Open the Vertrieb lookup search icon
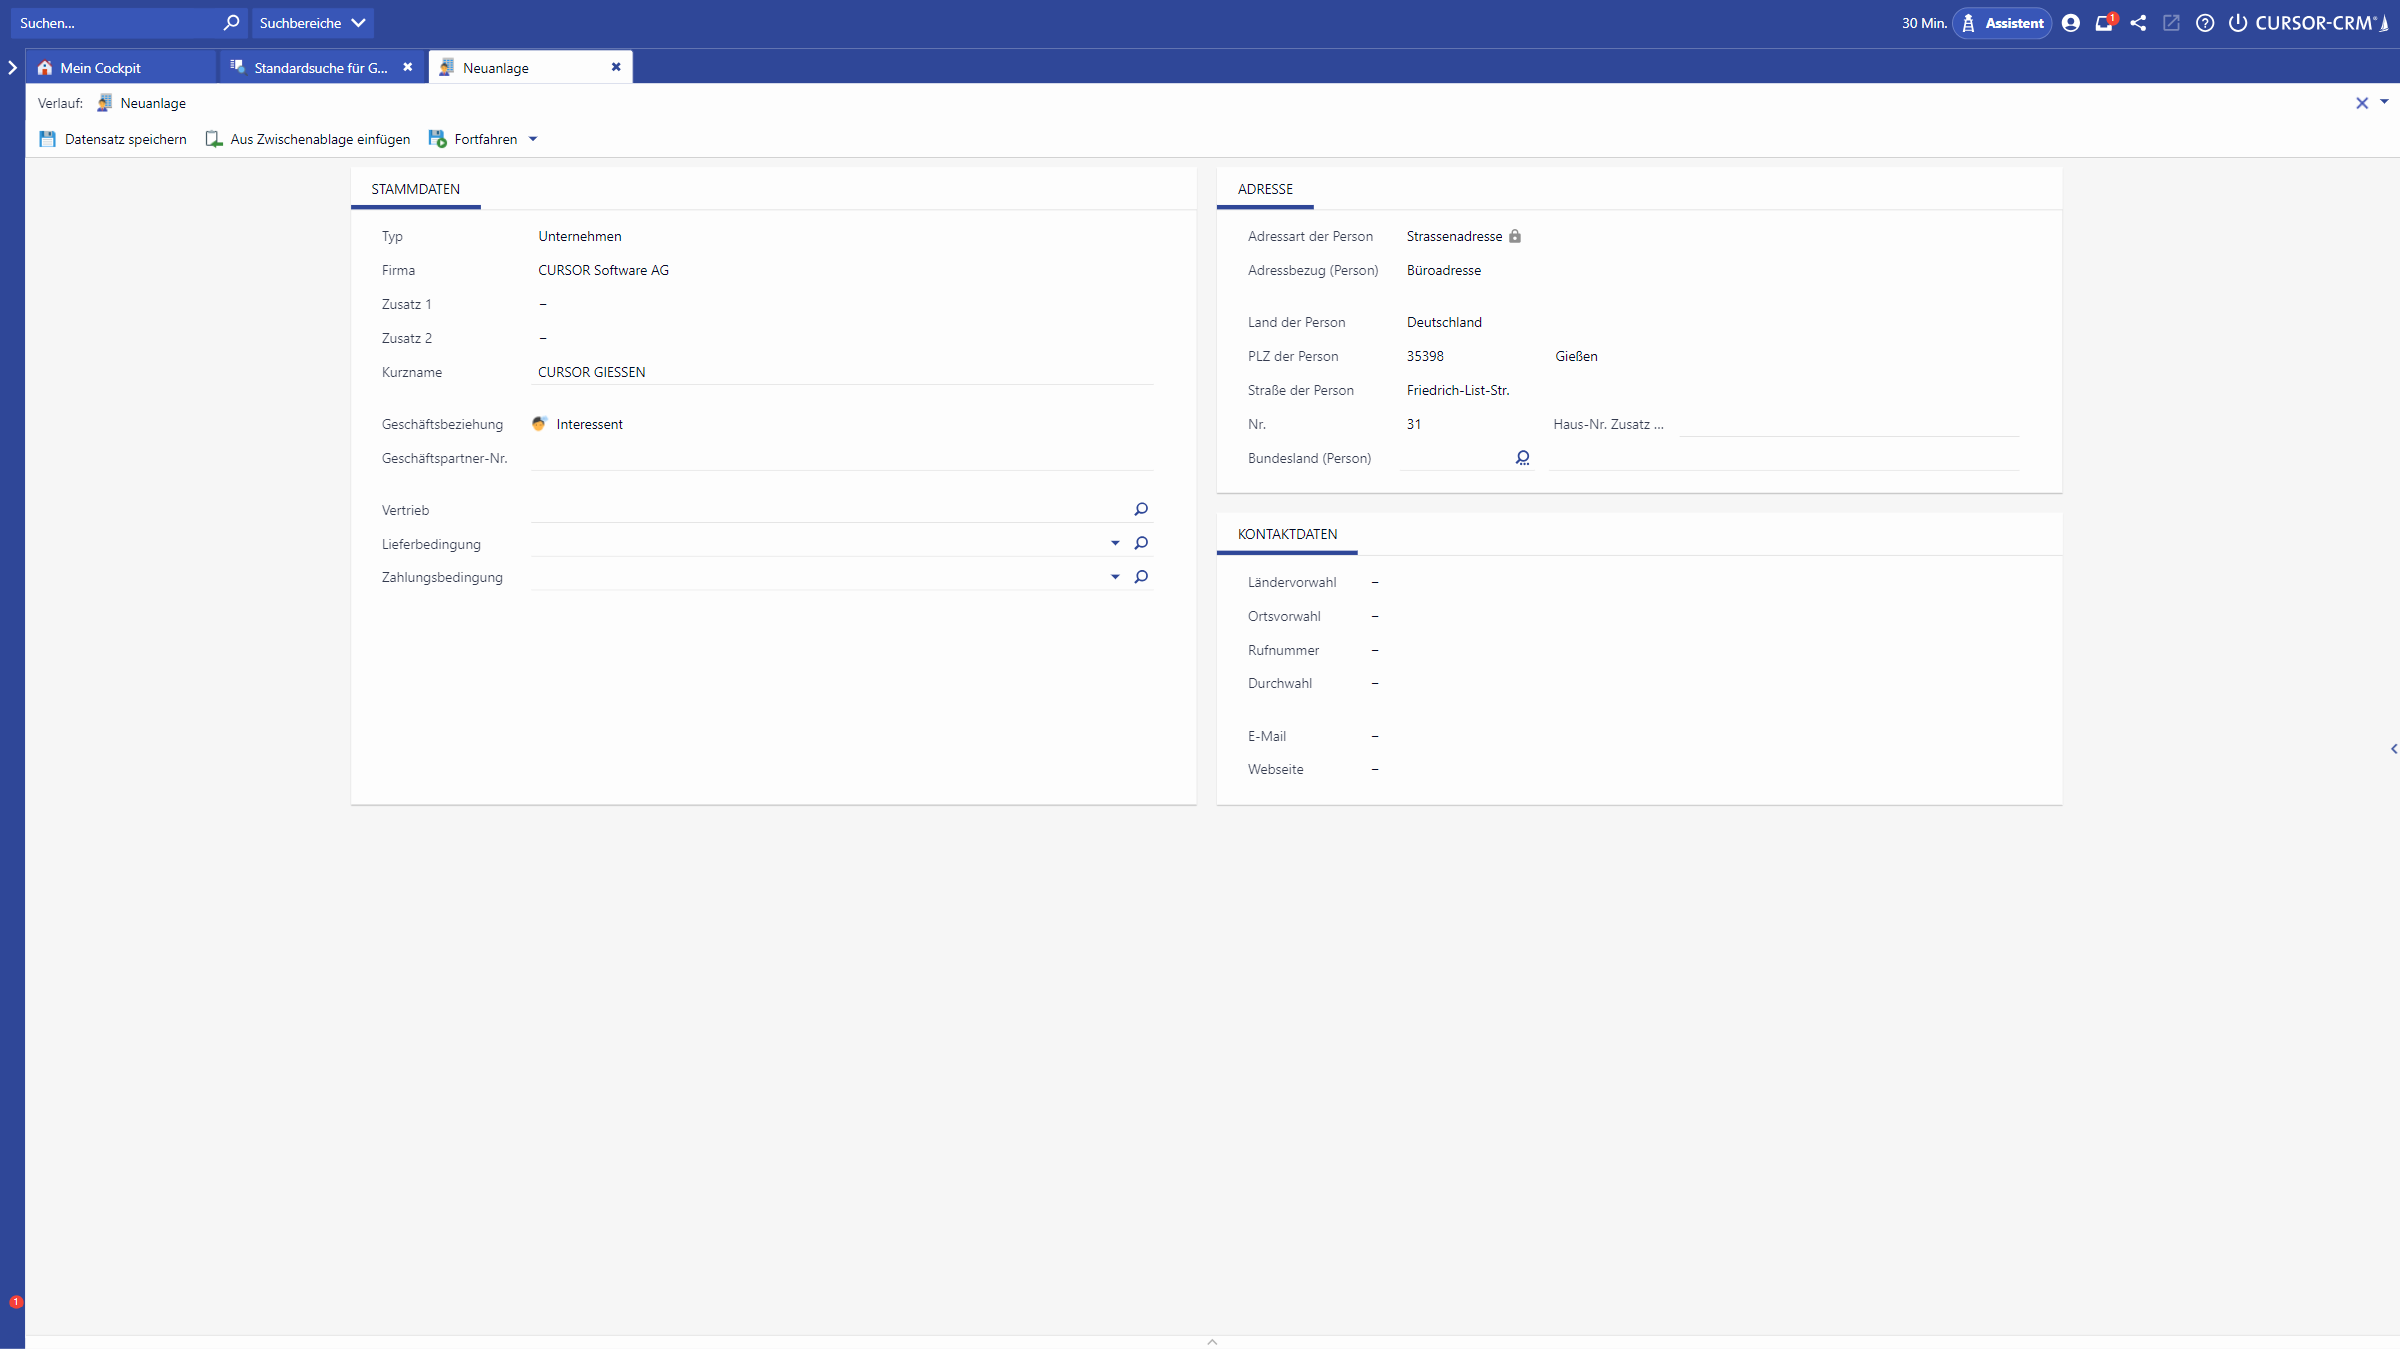Viewport: 2400px width, 1350px height. point(1140,509)
